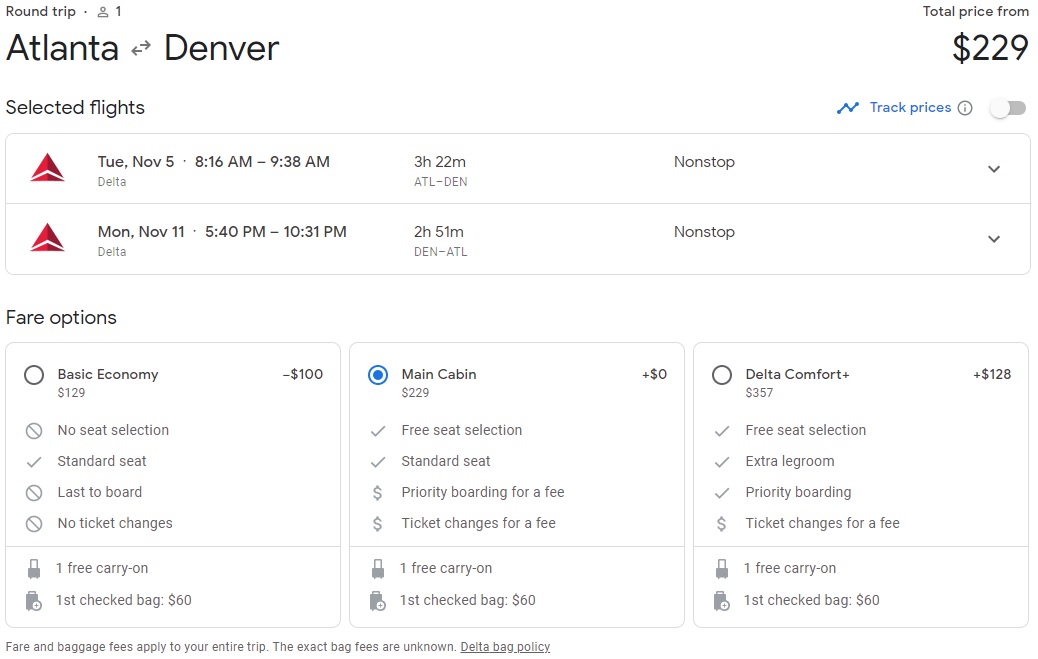This screenshot has height=659, width=1038.
Task: Click the Track prices label
Action: (x=910, y=108)
